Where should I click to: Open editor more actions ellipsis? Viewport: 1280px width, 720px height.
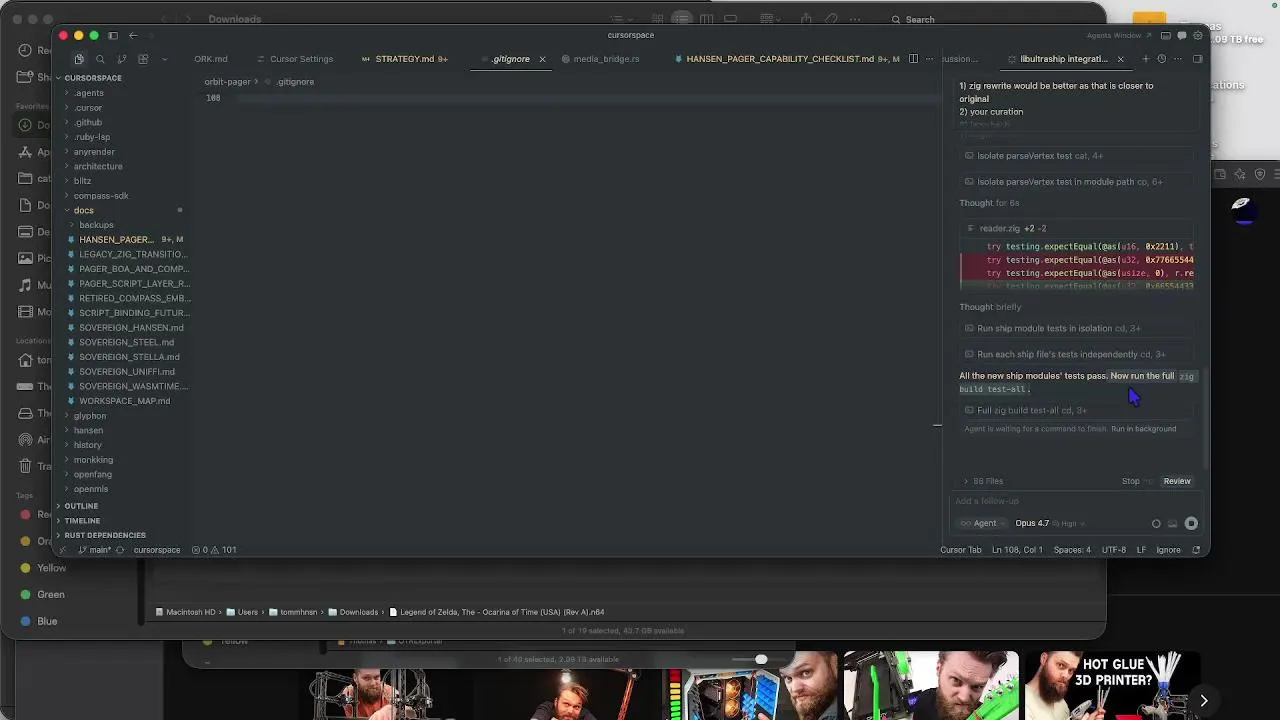point(929,59)
